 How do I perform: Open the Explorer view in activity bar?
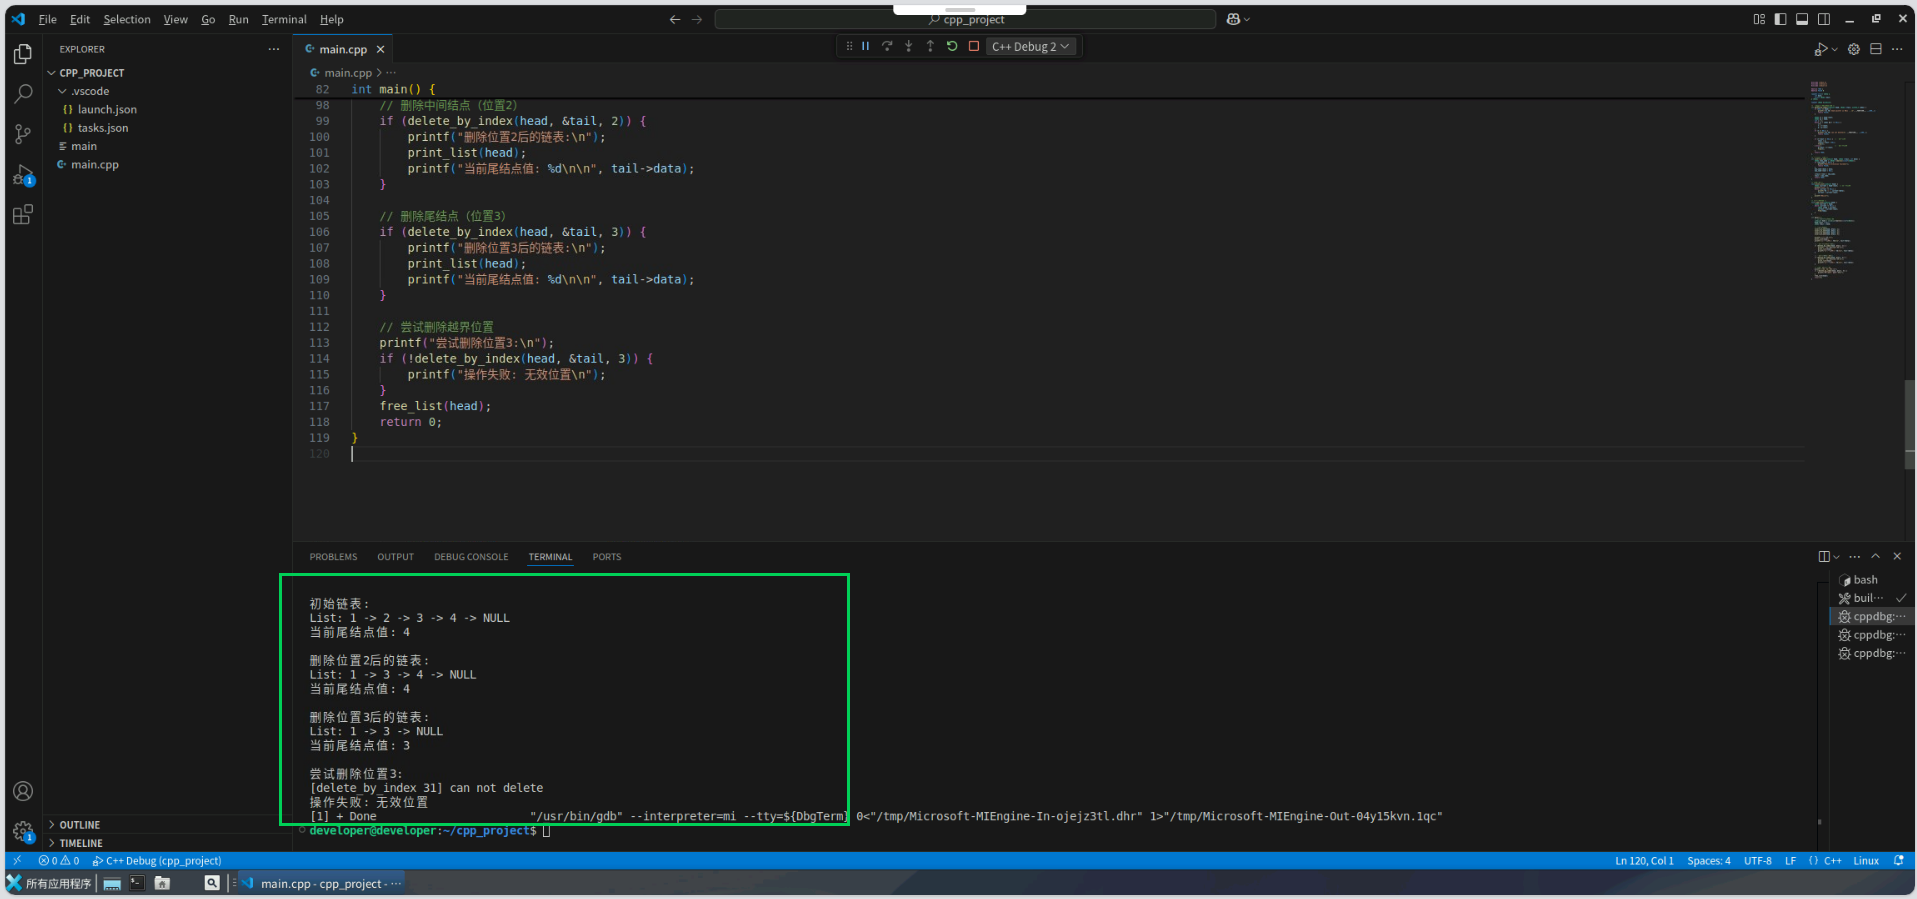pos(23,54)
